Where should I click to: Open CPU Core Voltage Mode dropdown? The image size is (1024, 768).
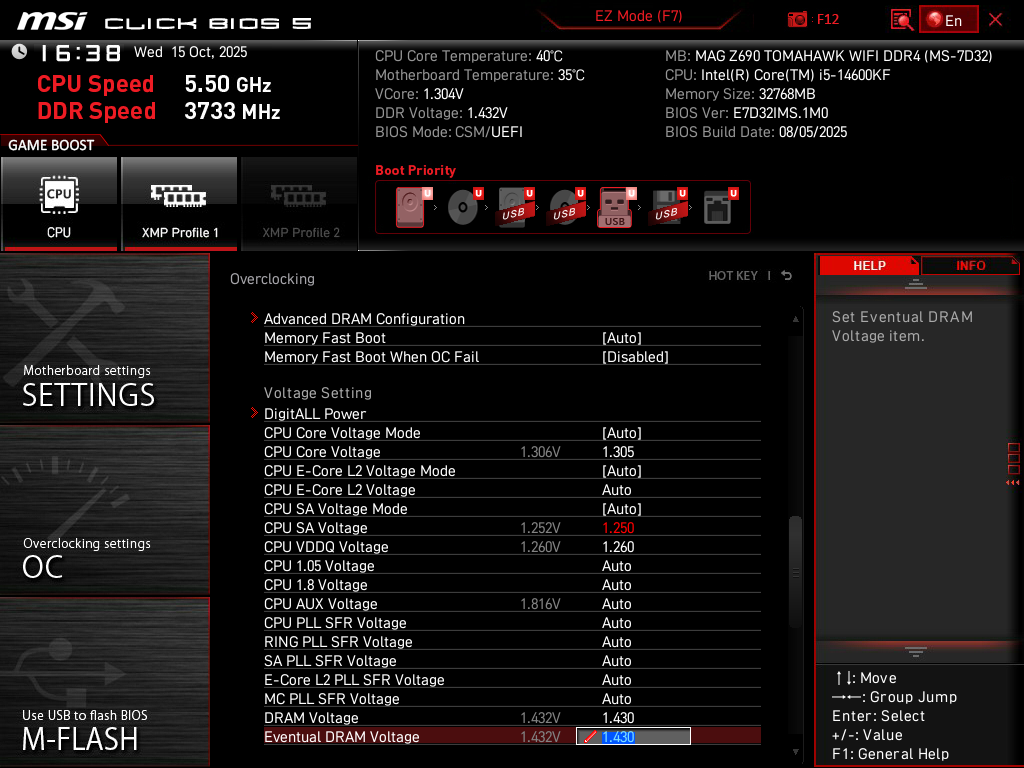pos(622,432)
